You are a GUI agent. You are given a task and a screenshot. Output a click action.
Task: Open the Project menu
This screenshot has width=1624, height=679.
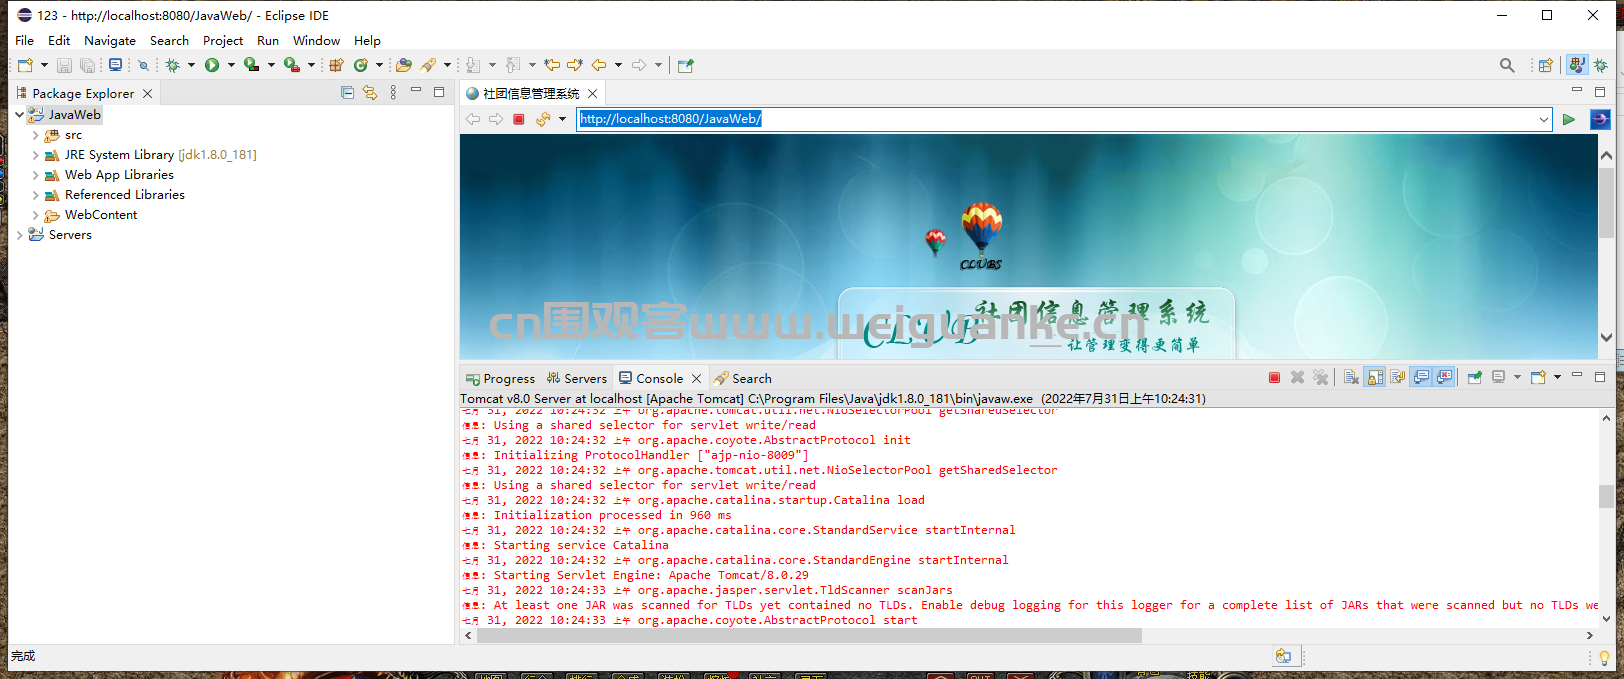tap(223, 41)
